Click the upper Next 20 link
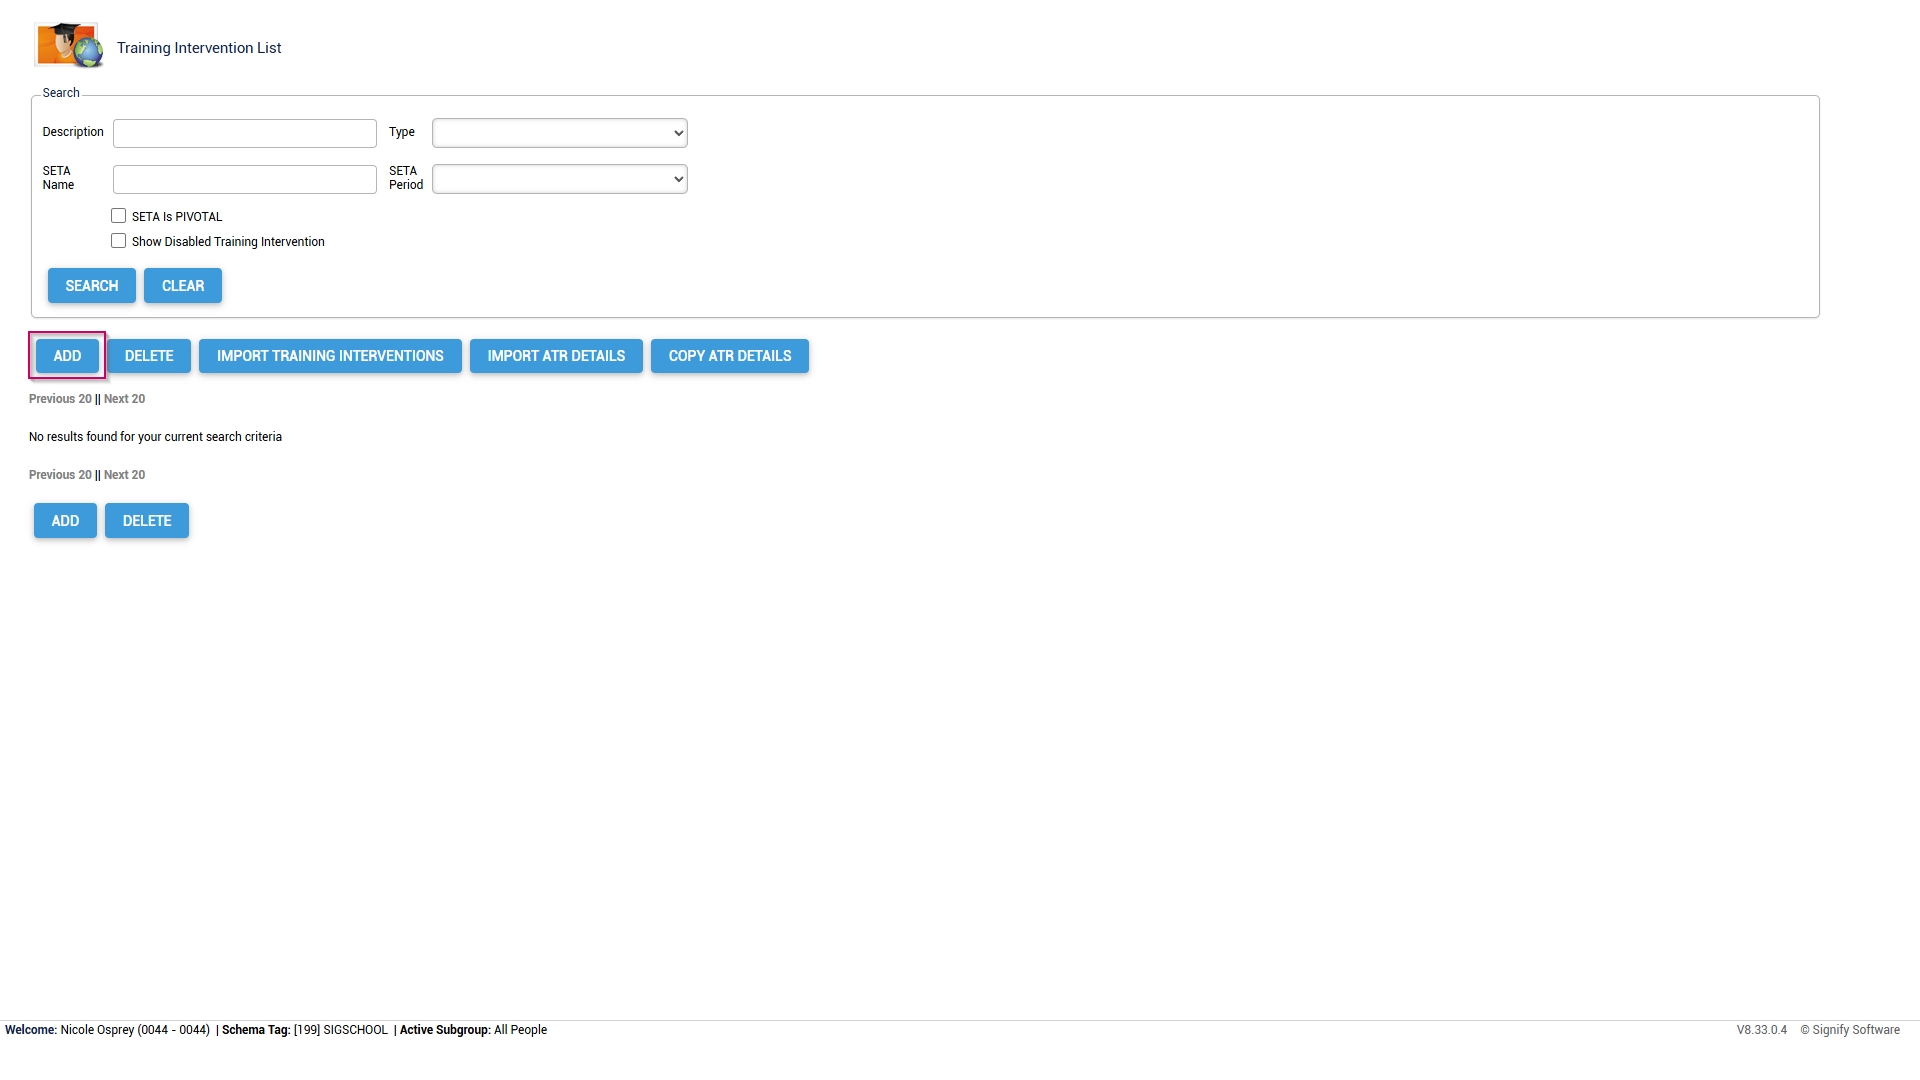The width and height of the screenshot is (1920, 1080). (124, 399)
